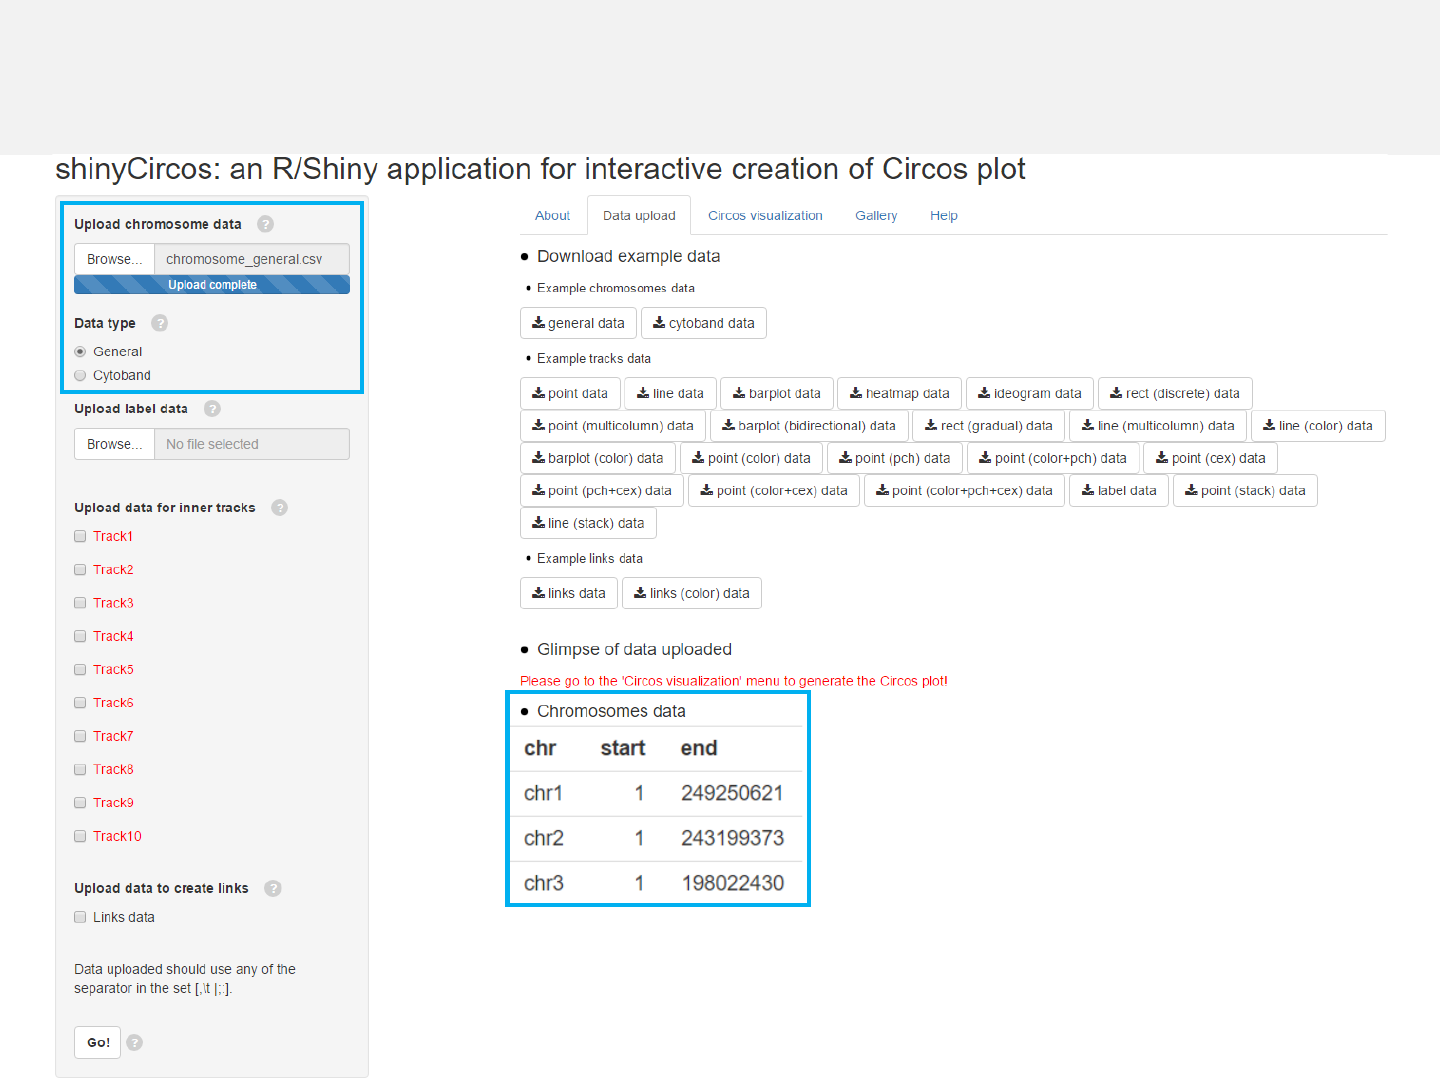
Task: Download line (multicolumn) data example
Action: coord(1158,426)
